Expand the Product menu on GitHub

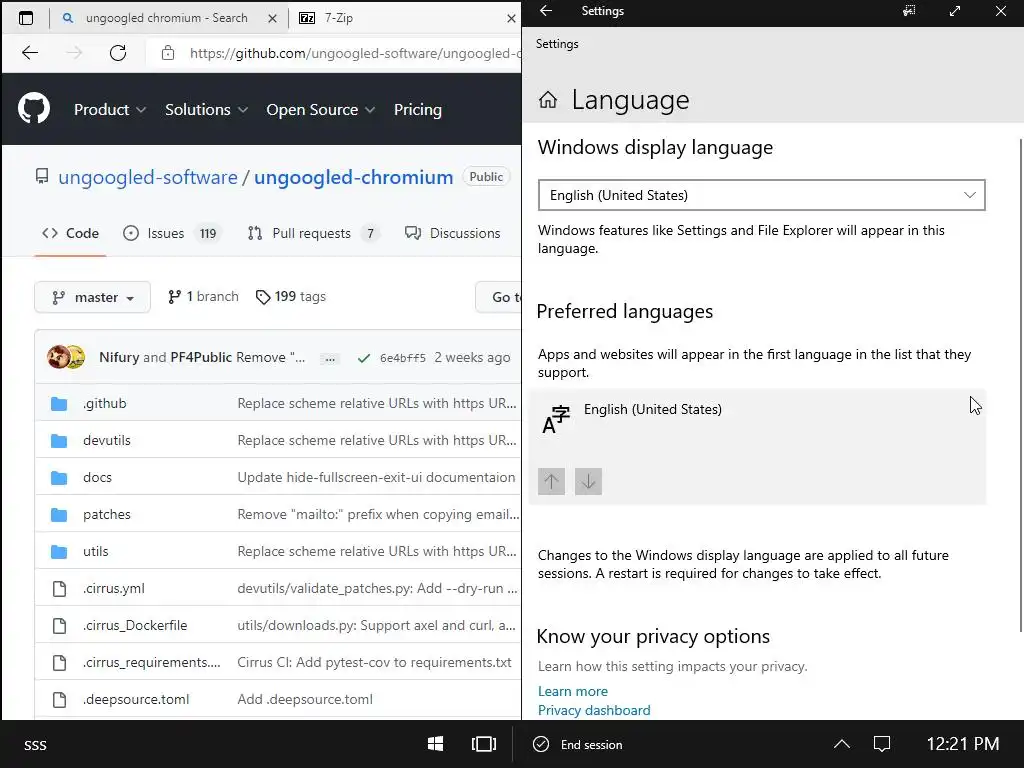(x=110, y=110)
